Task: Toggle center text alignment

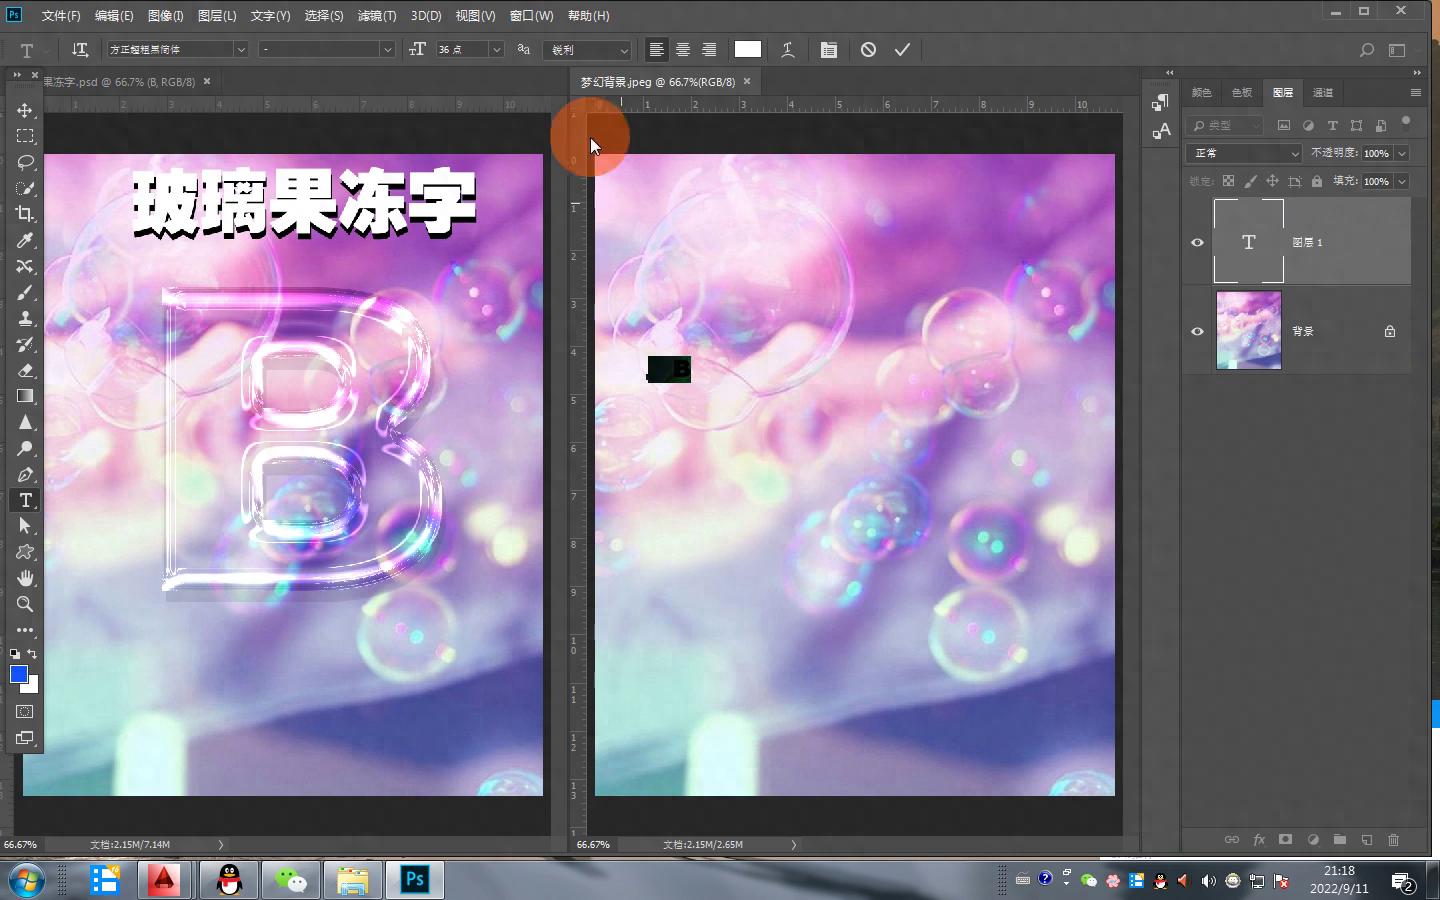Action: [683, 50]
